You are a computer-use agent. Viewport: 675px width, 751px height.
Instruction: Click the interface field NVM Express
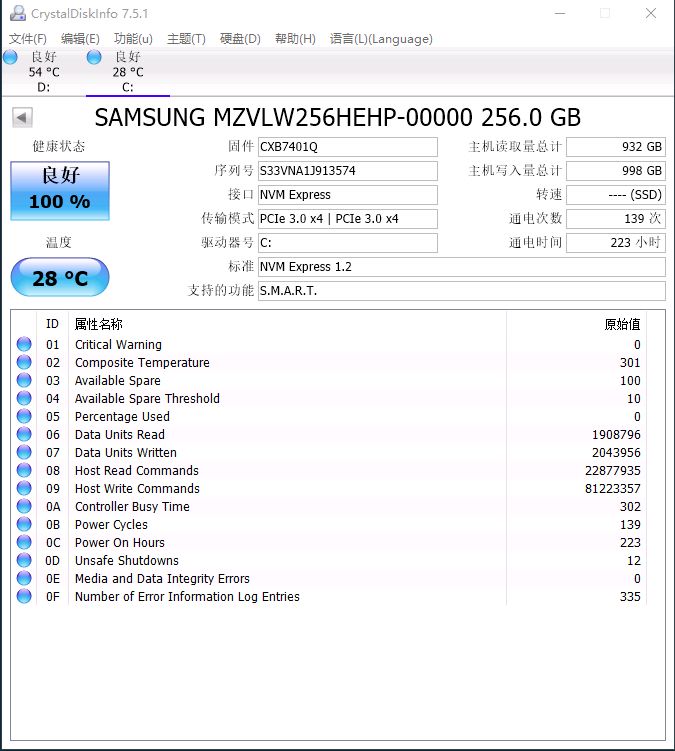point(348,195)
